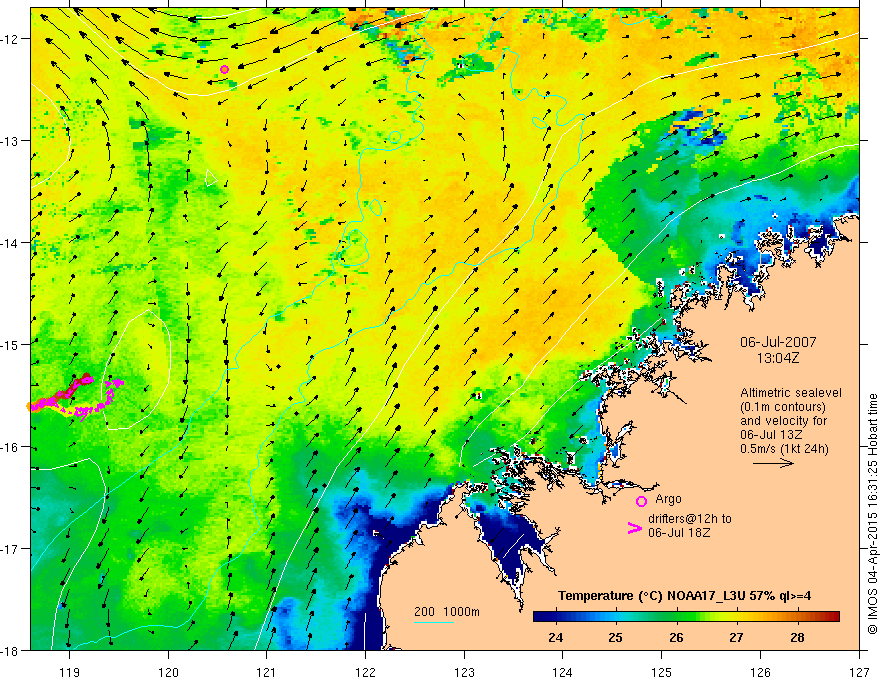The height and width of the screenshot is (680, 880).
Task: Click the '(0.1m contours)' caption line
Action: pyautogui.click(x=783, y=407)
